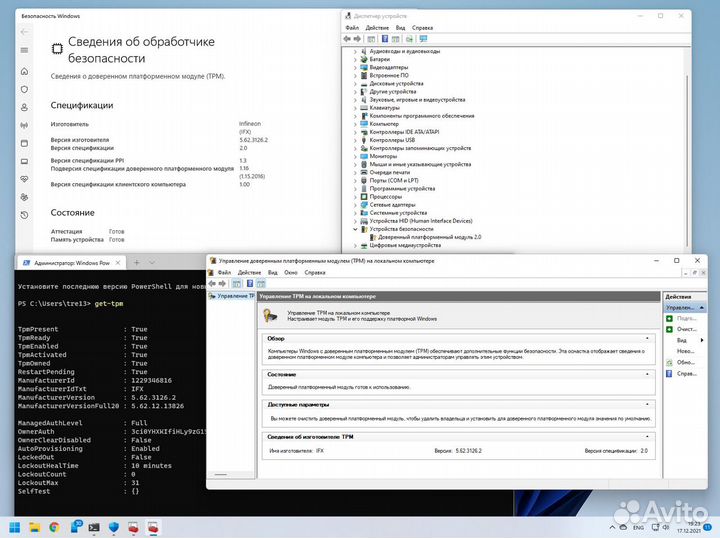This screenshot has height=538, width=720.
Task: Collapse the Состояние section in TPM Management
Action: [647, 374]
